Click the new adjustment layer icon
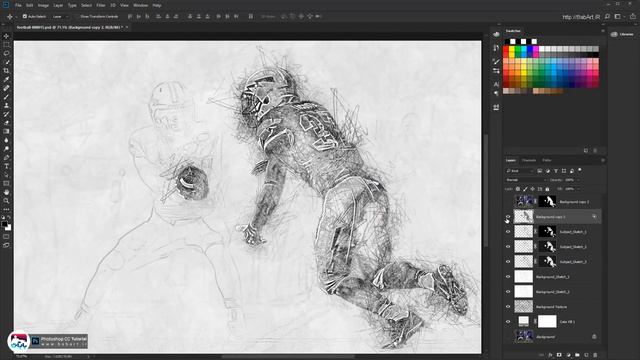Screen dimensions: 640x360 (568, 355)
